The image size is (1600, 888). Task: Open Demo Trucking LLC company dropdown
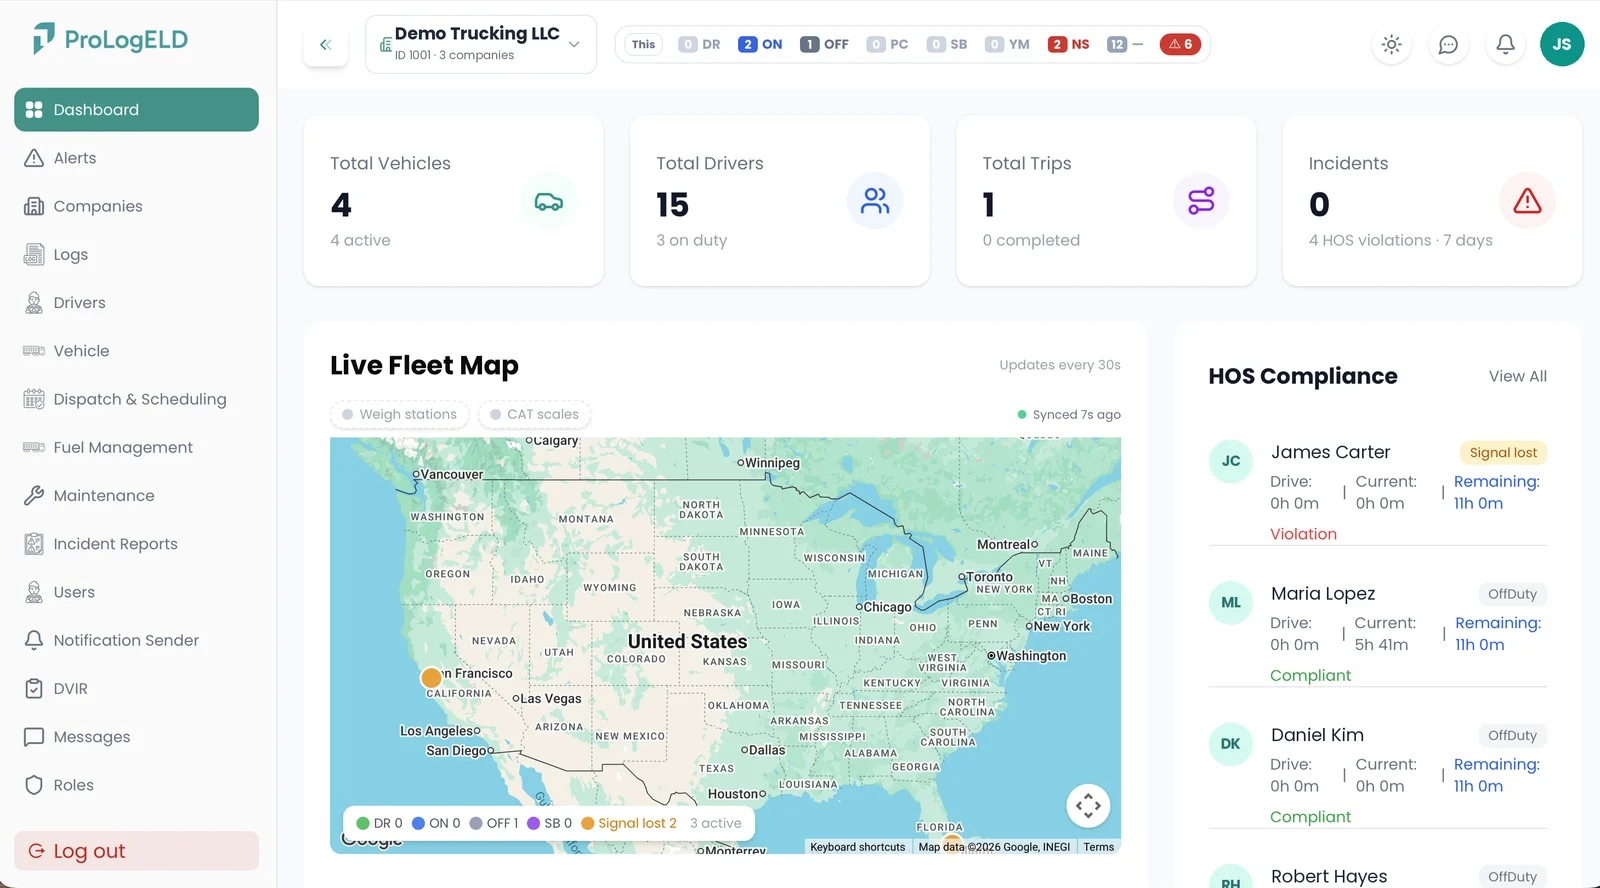(x=481, y=44)
